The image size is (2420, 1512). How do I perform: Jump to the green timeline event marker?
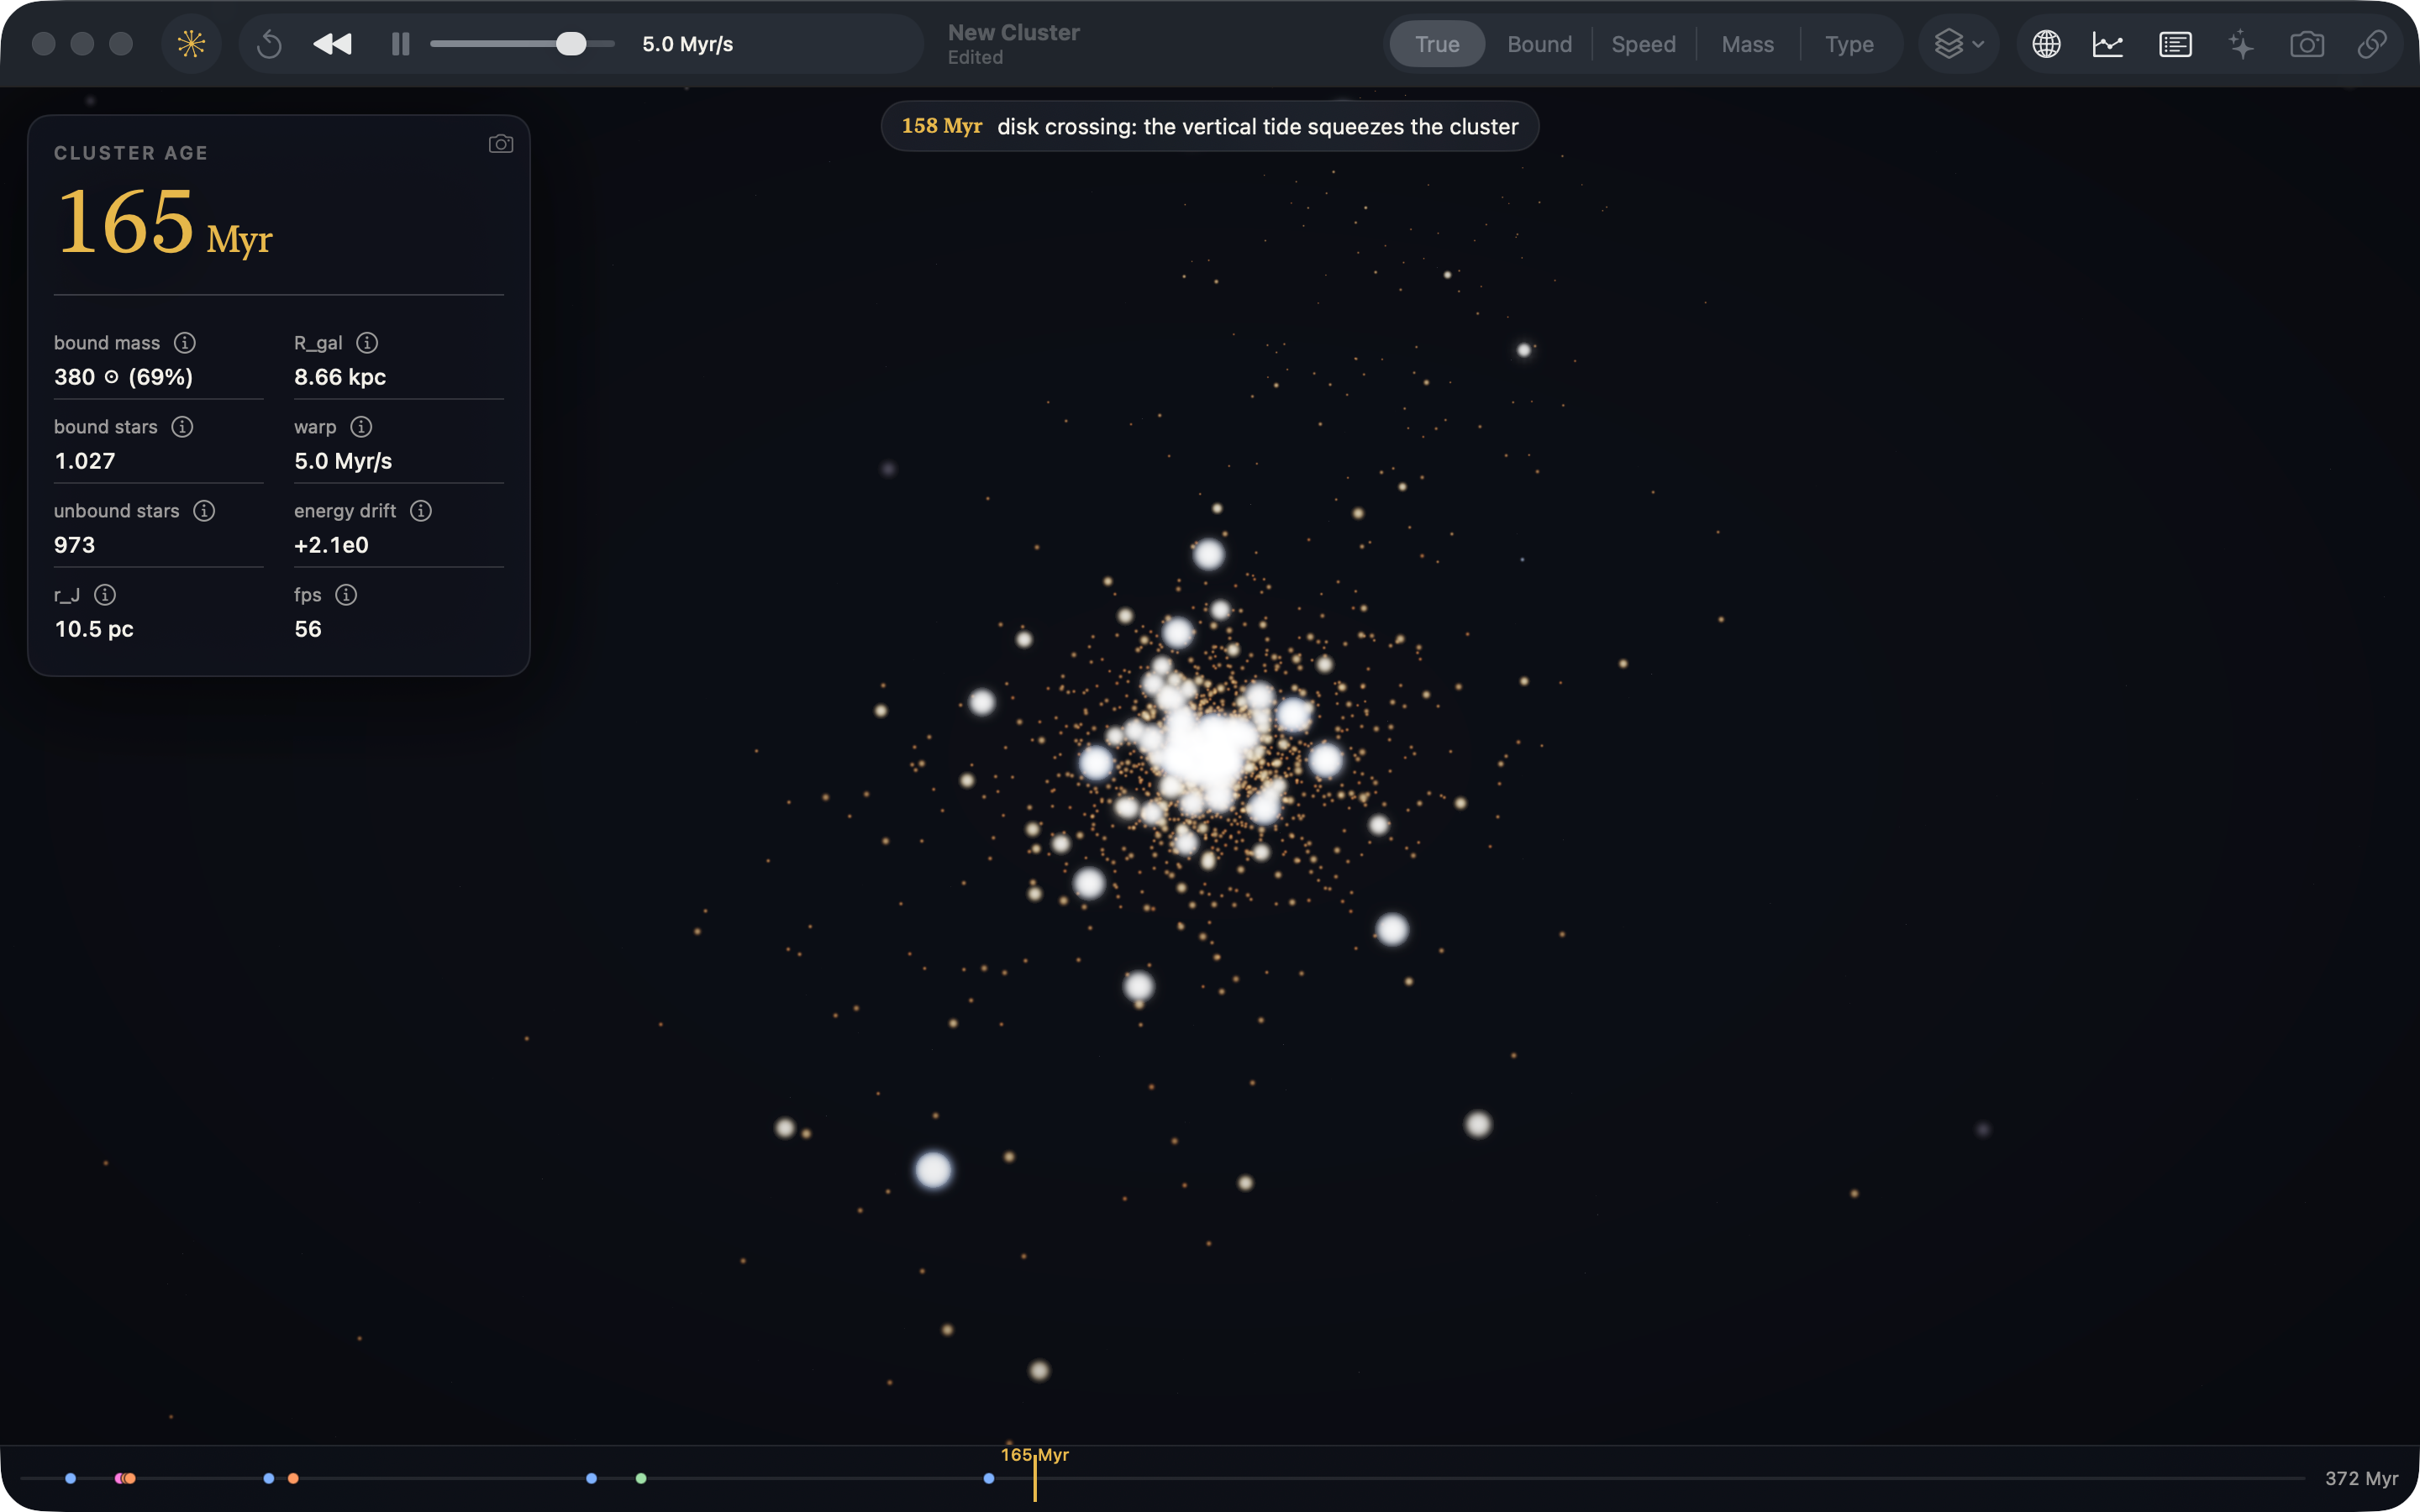pyautogui.click(x=641, y=1478)
